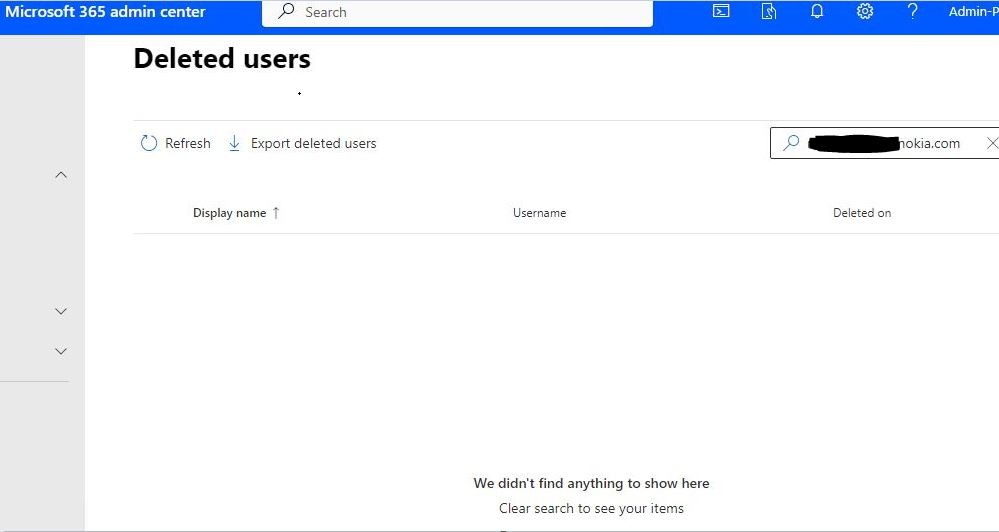Screen dimensions: 999x532
Task: Click the Refresh circular arrow icon
Action: [x=148, y=143]
